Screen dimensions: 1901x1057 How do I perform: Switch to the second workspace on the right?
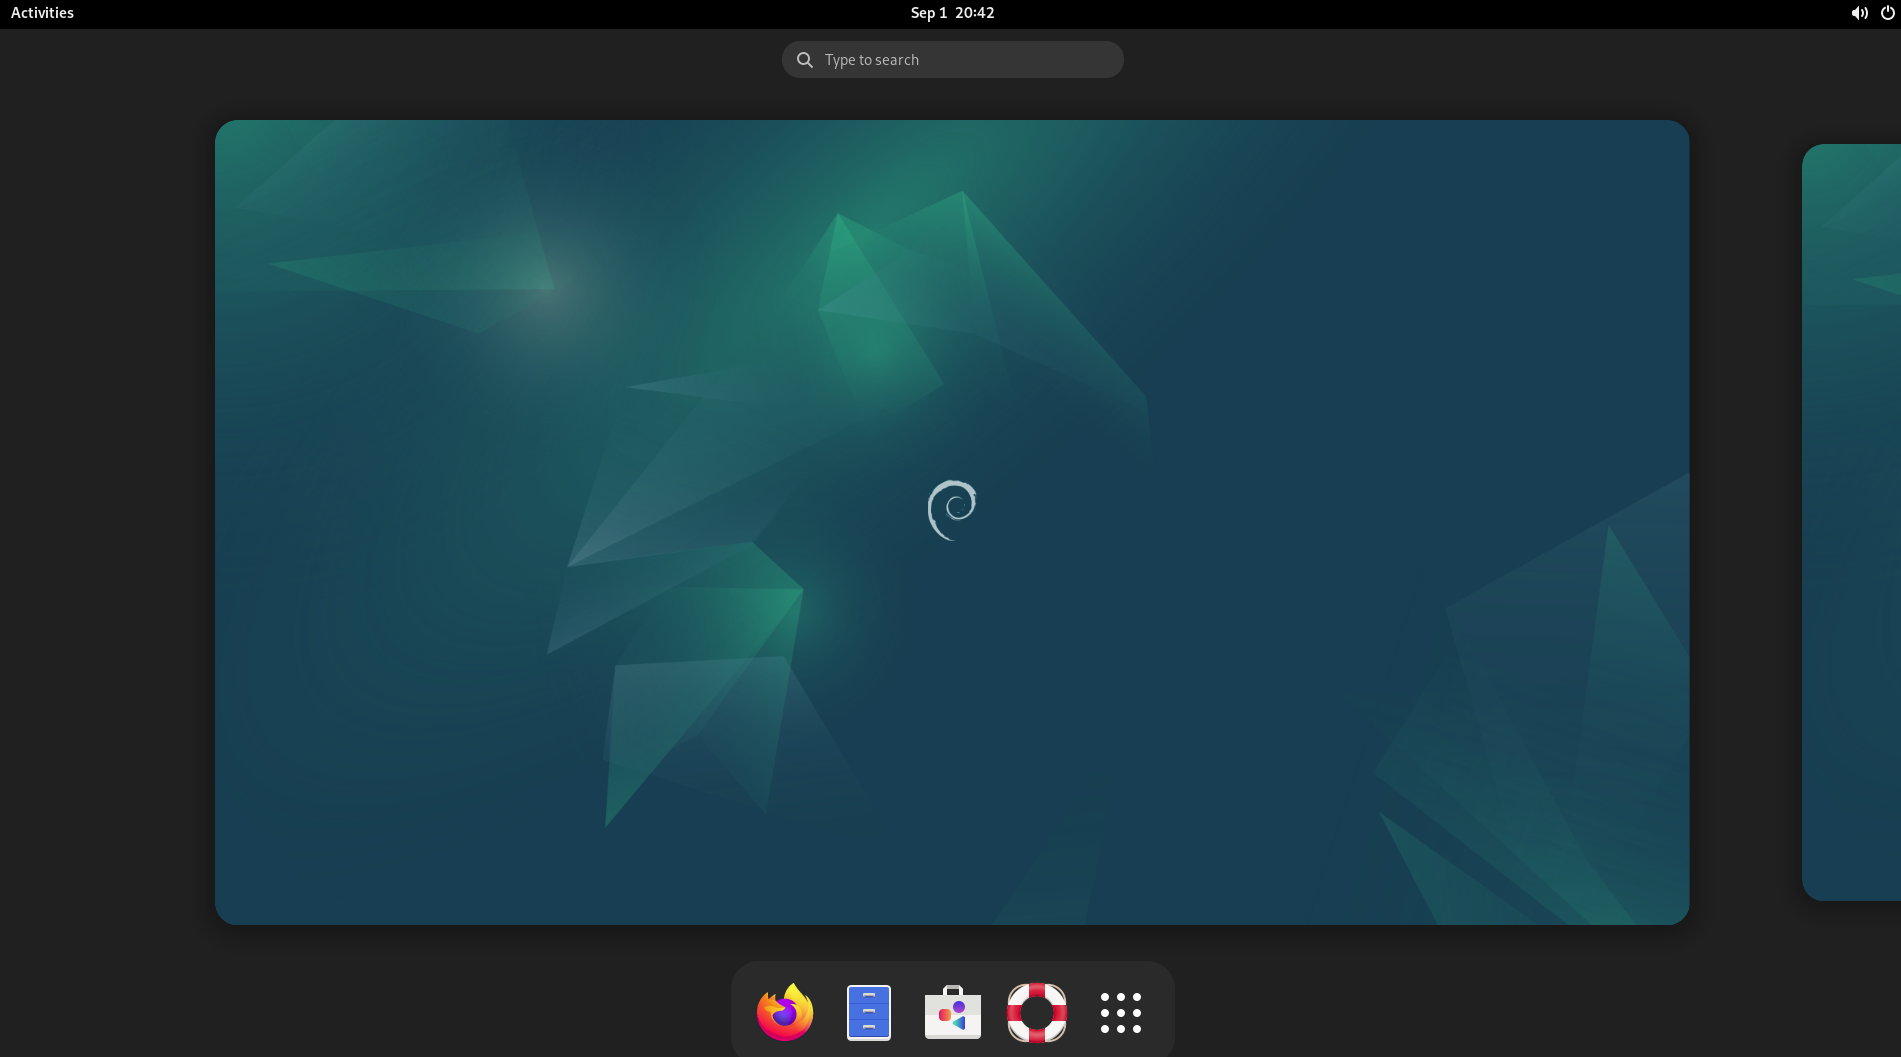click(1851, 522)
